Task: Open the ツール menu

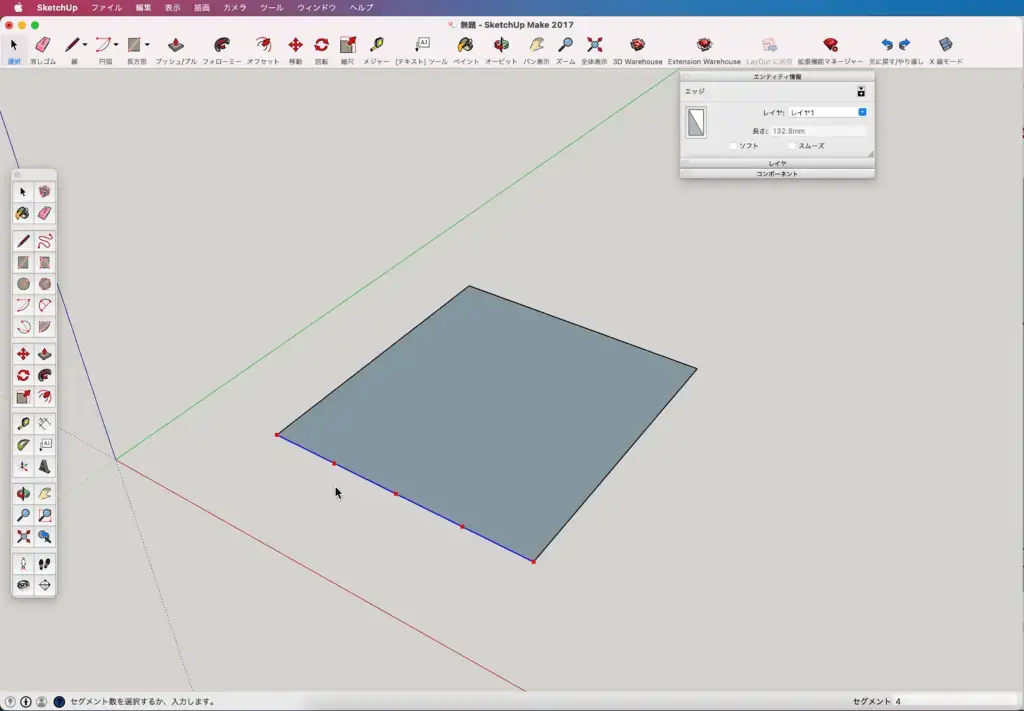Action: point(272,8)
